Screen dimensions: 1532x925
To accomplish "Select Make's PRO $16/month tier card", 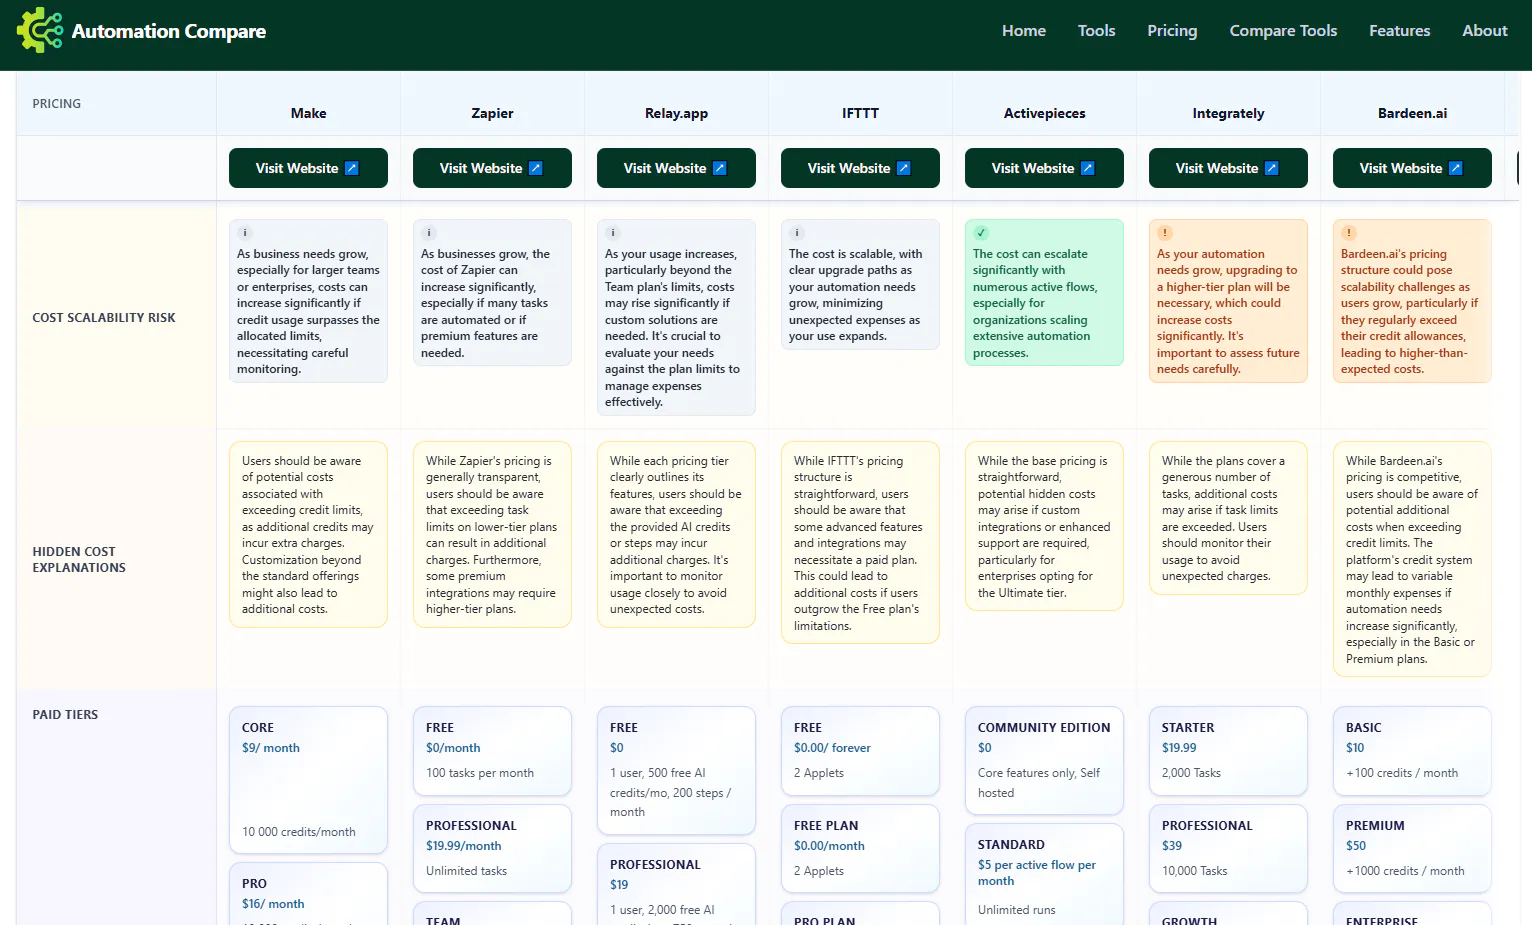I will coord(308,894).
